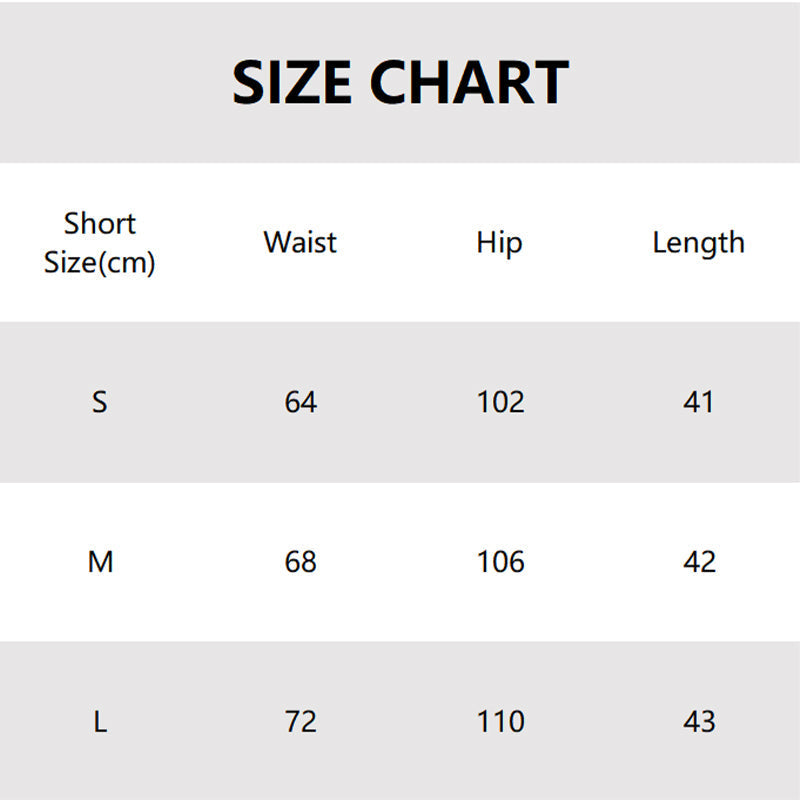
Task: Select the Hip column header
Action: (499, 242)
